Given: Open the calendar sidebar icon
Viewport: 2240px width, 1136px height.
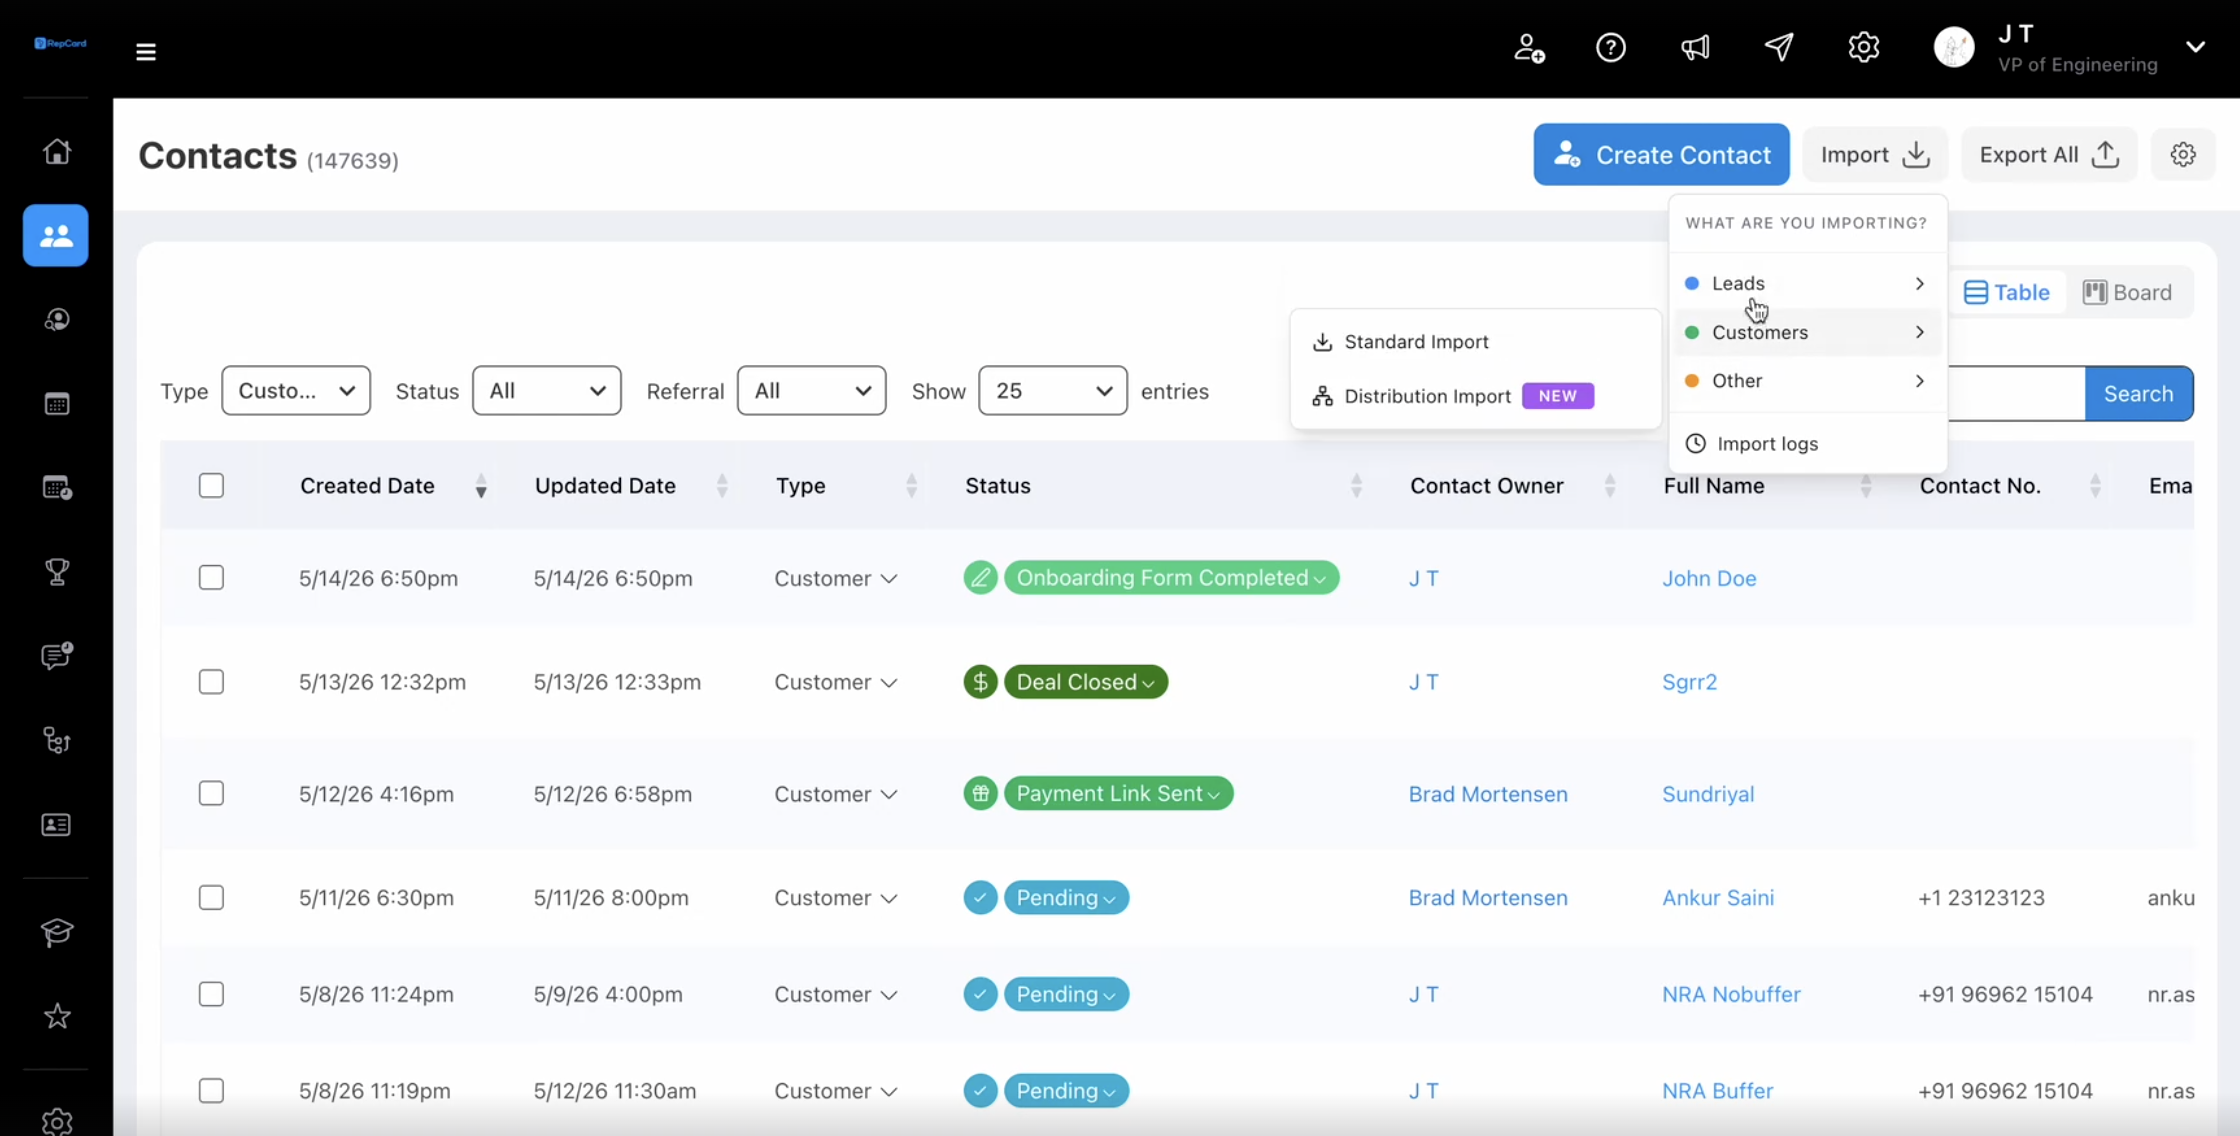Looking at the screenshot, I should 57,404.
